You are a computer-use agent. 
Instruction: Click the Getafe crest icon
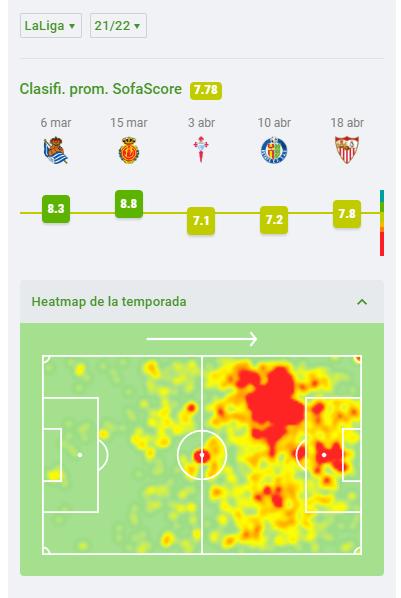274,150
